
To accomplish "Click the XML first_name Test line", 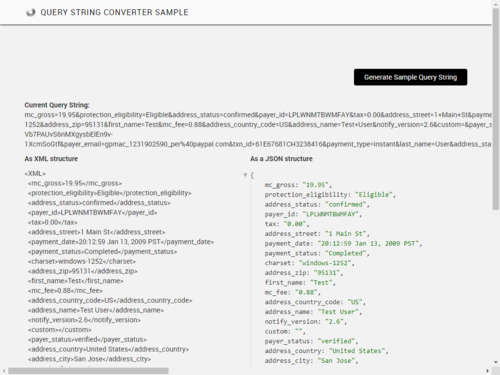I will point(76,281).
